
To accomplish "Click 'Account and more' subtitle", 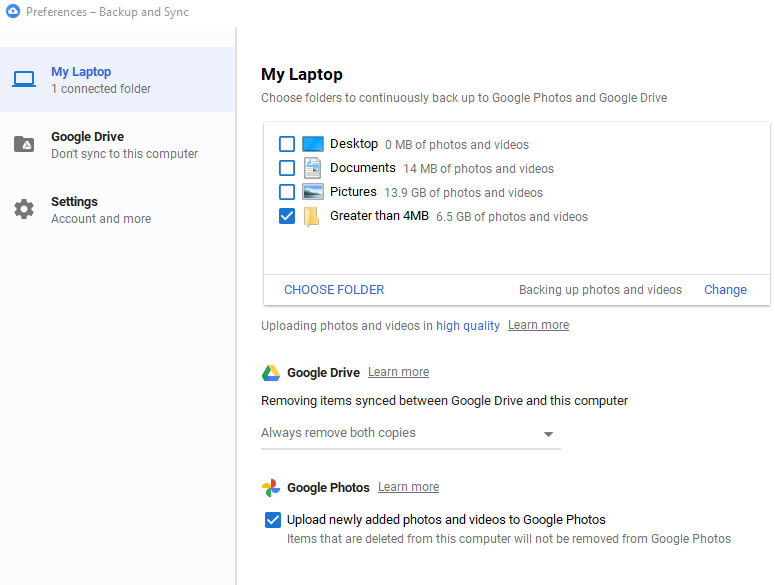I will click(101, 219).
